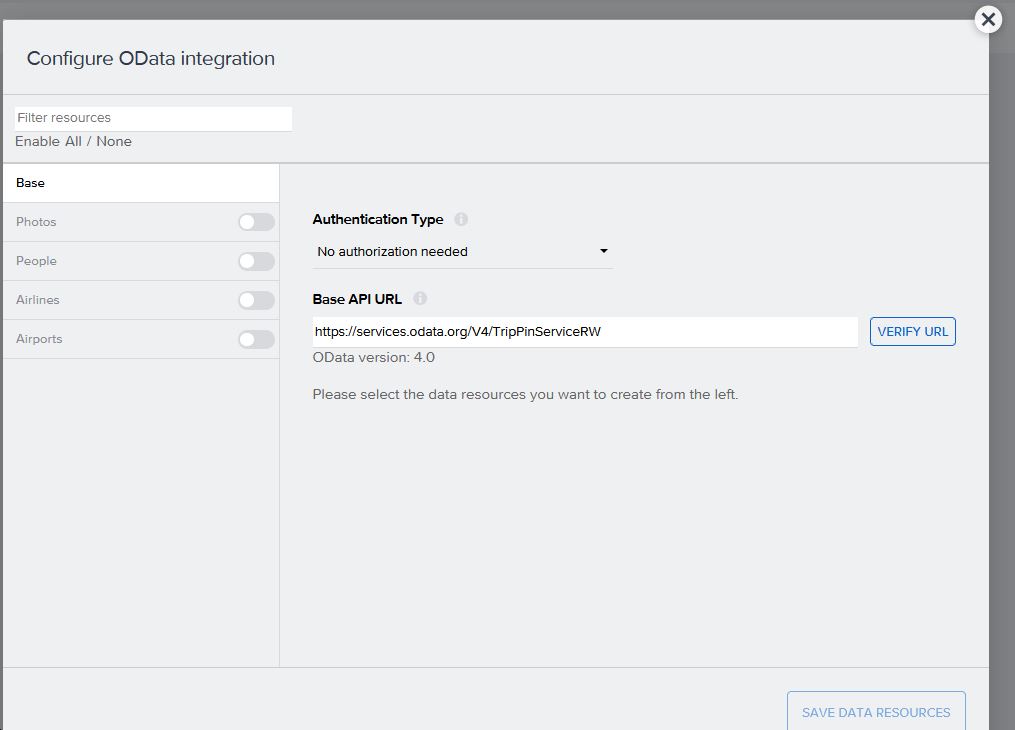Switch on the Airports resource toggle

[256, 339]
